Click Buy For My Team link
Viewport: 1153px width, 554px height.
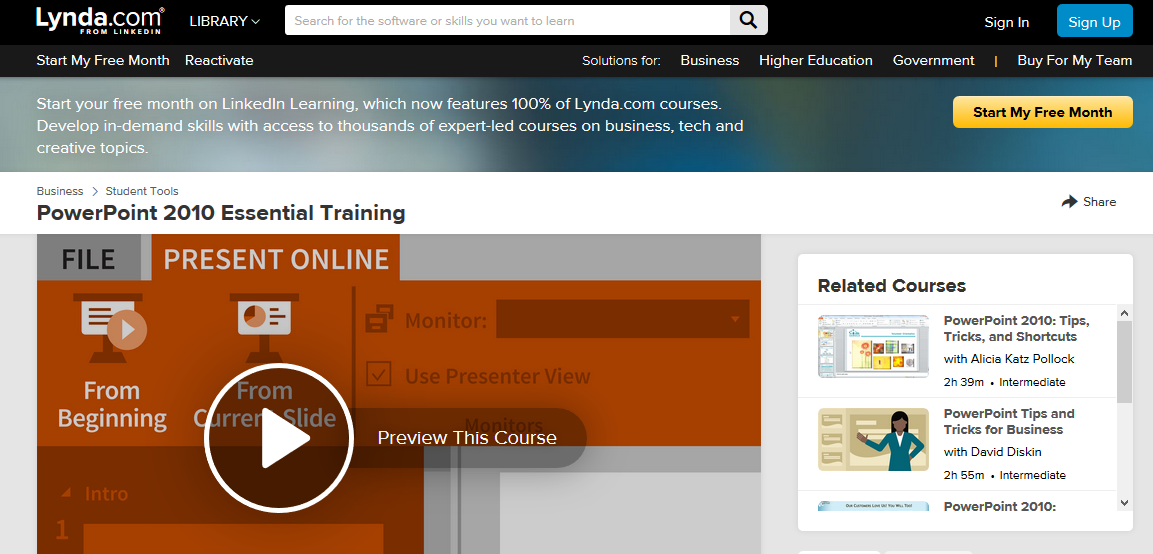1074,60
